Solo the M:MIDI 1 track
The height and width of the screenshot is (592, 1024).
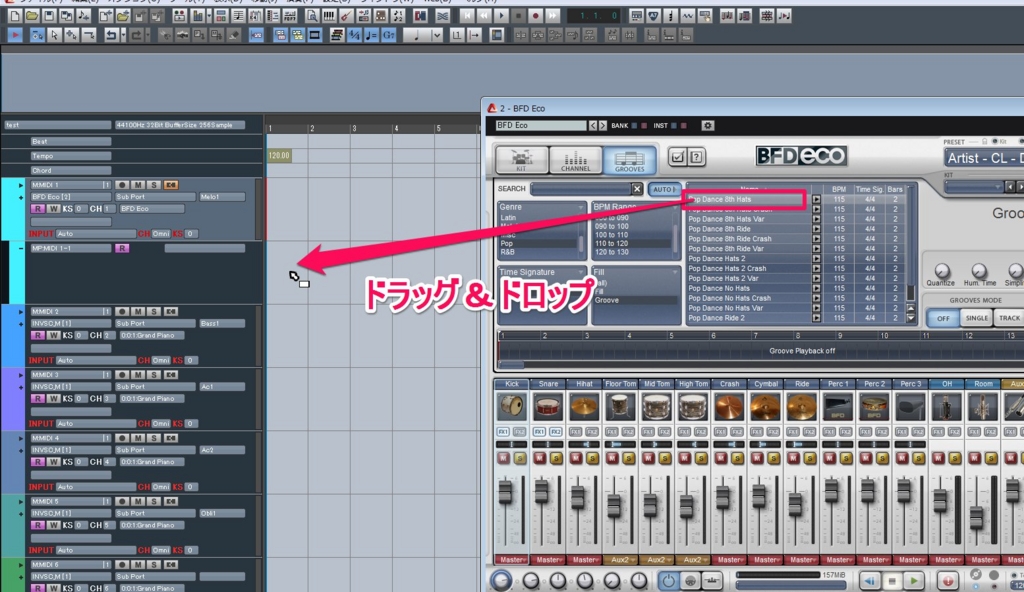[153, 185]
